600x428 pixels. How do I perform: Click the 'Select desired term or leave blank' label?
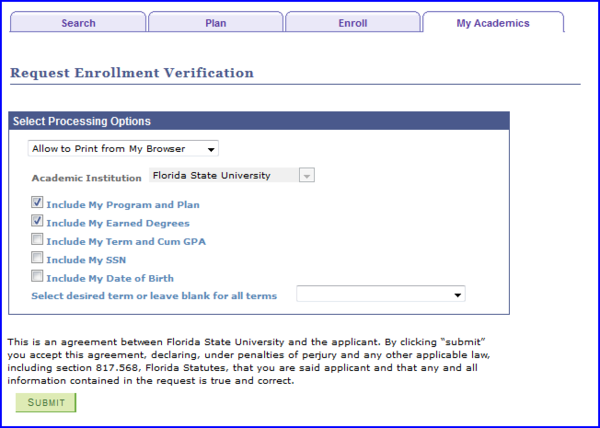click(x=154, y=296)
